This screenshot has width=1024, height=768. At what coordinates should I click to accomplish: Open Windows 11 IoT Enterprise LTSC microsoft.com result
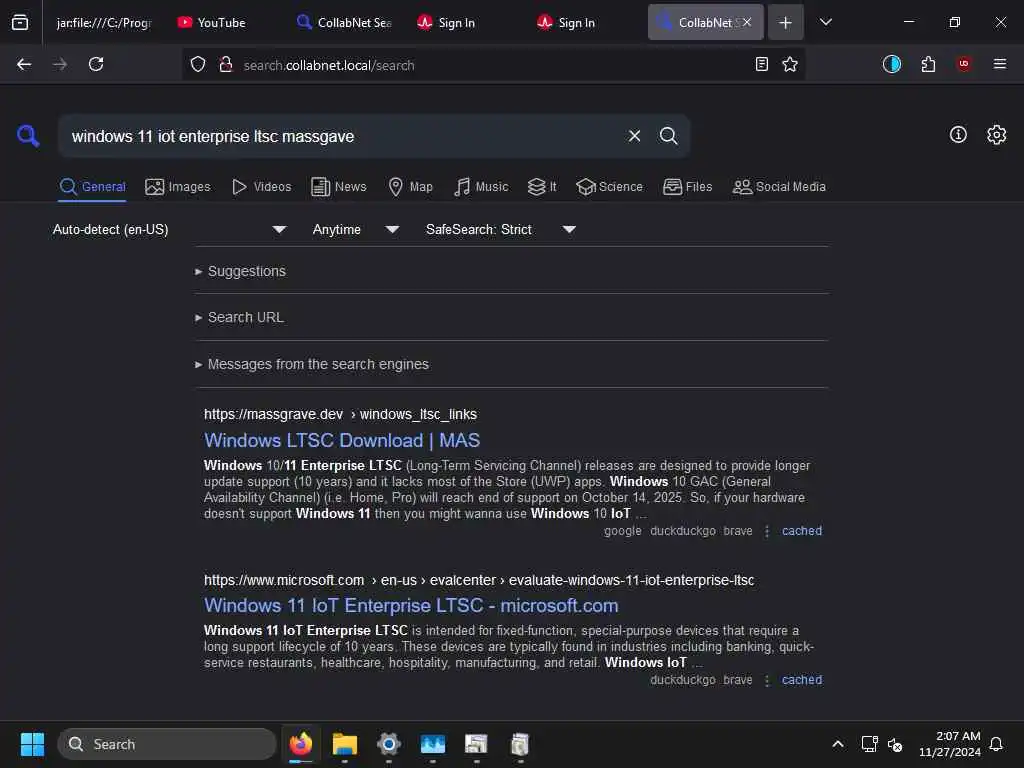pos(411,605)
